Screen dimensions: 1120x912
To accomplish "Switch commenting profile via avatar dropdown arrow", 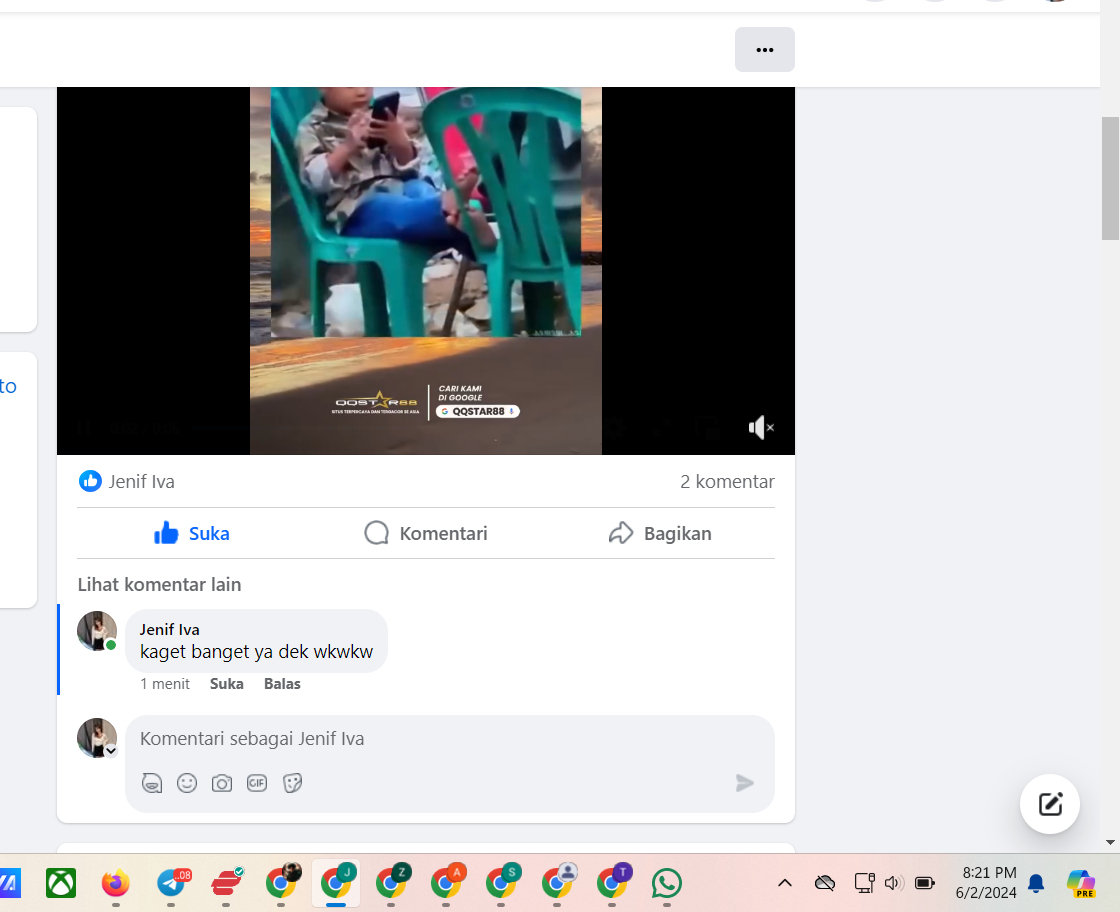I will (111, 751).
